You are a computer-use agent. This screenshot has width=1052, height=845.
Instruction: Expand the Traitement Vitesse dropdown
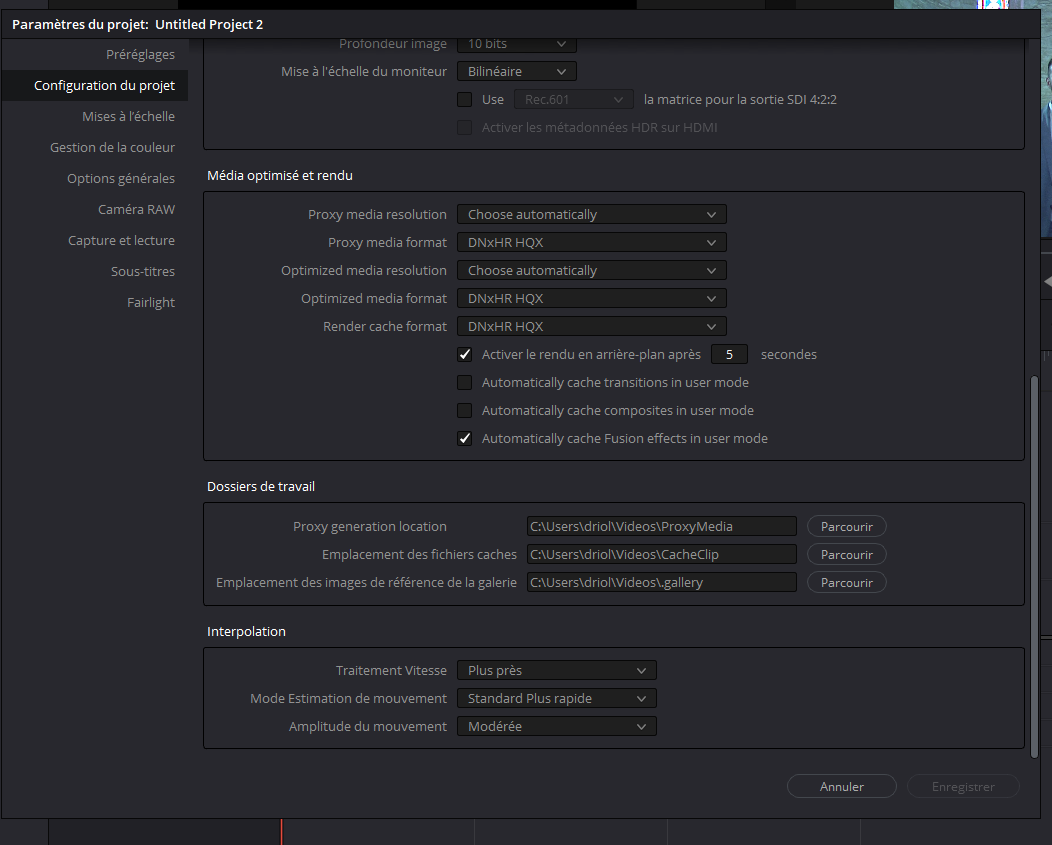(x=556, y=670)
